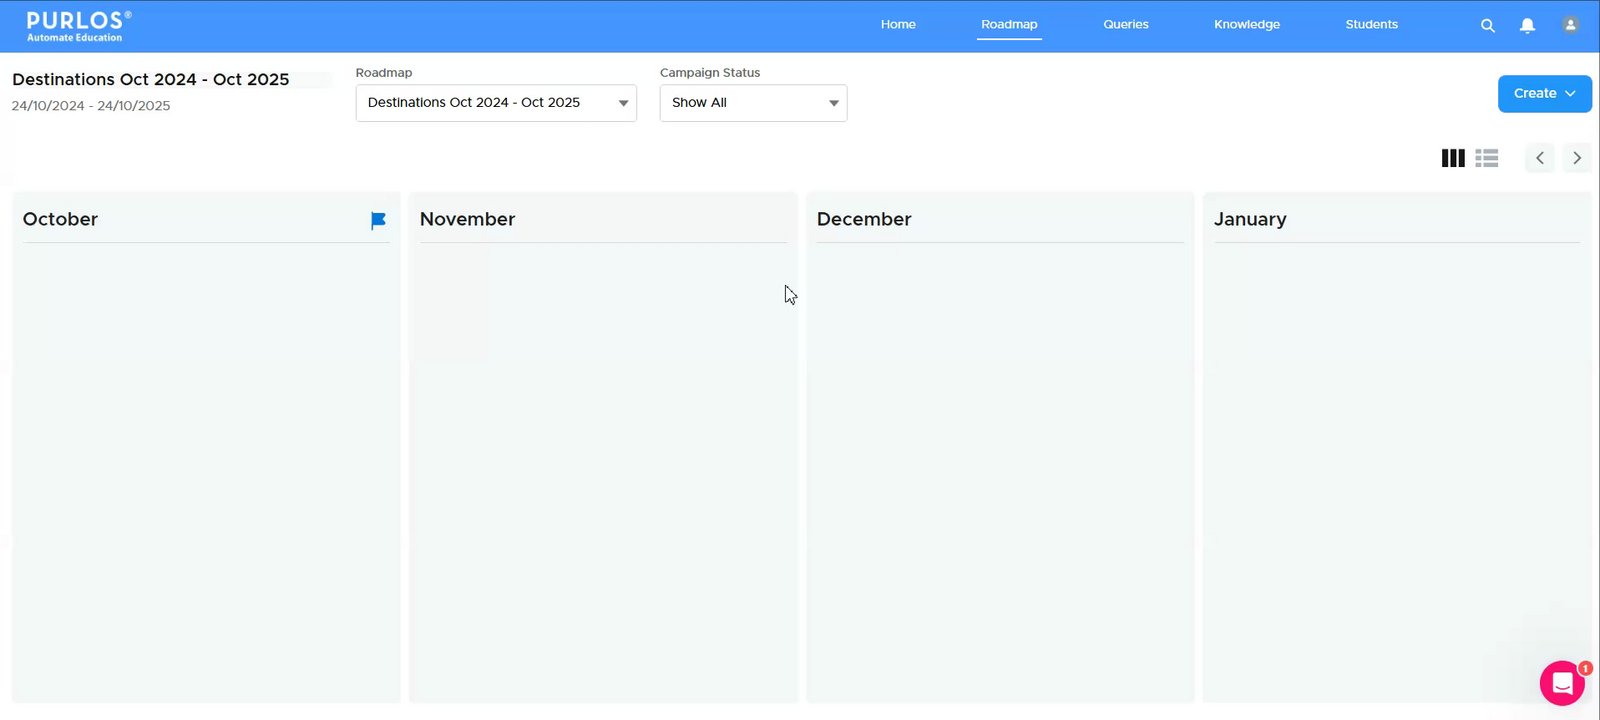Click the Purlos logo

79,26
